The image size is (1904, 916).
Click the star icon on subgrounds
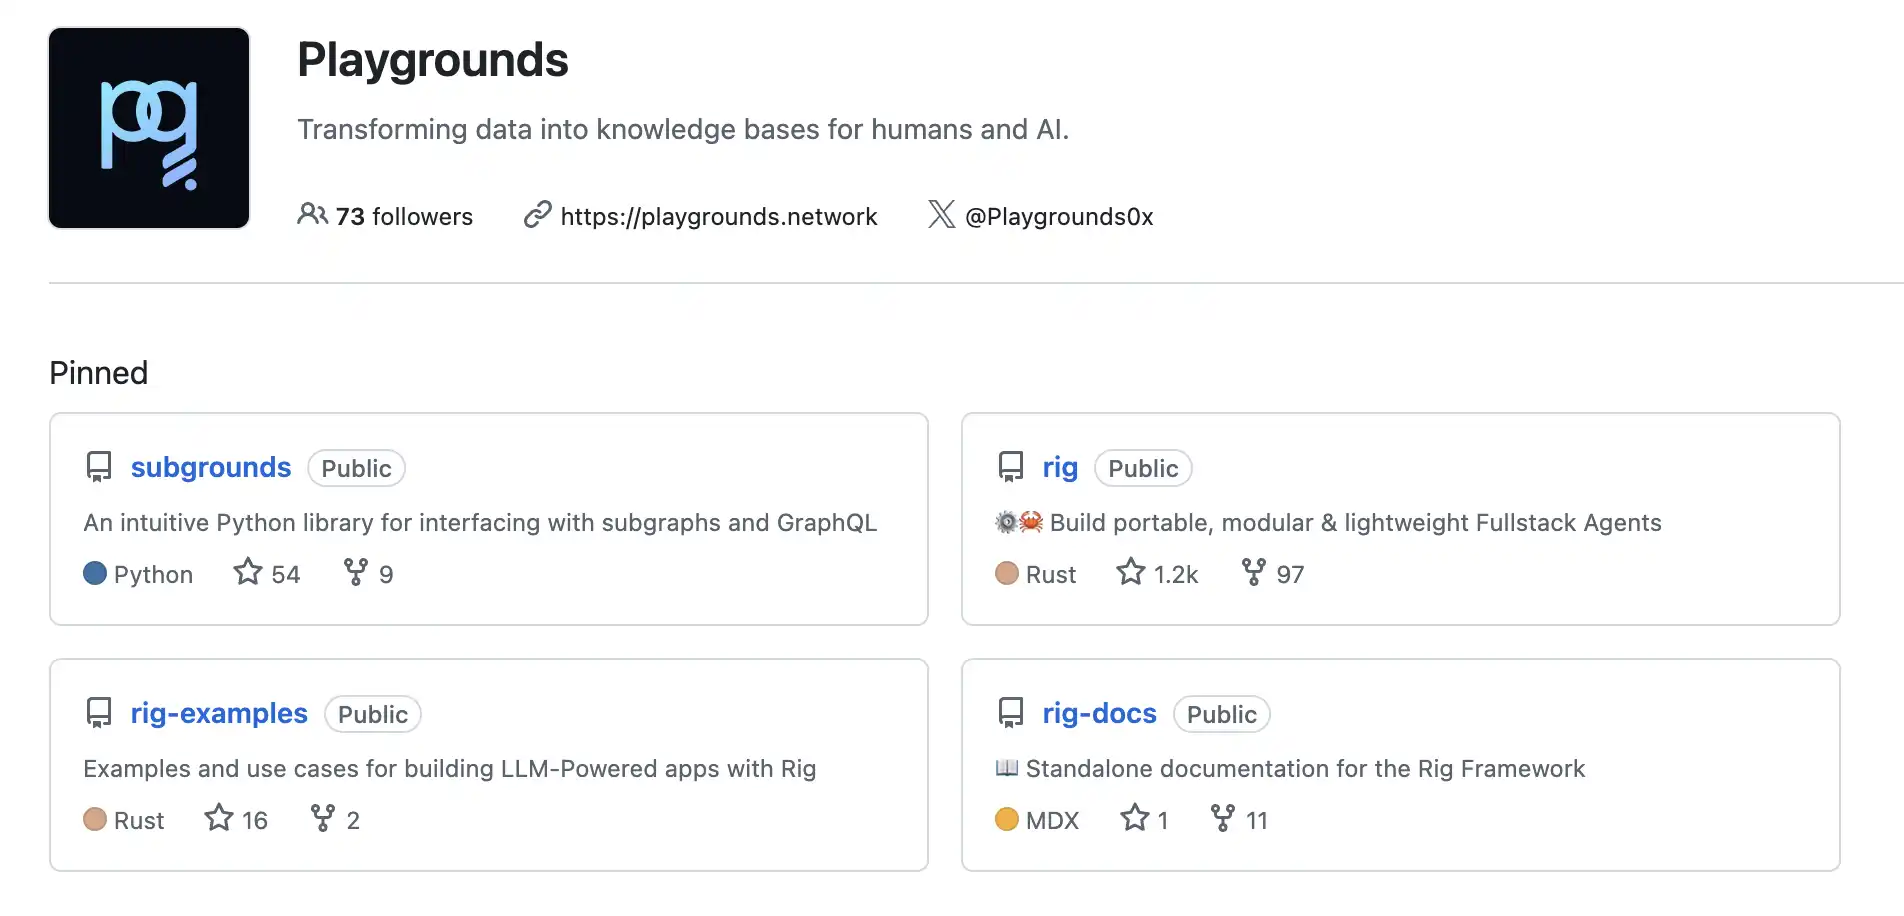[x=248, y=572]
